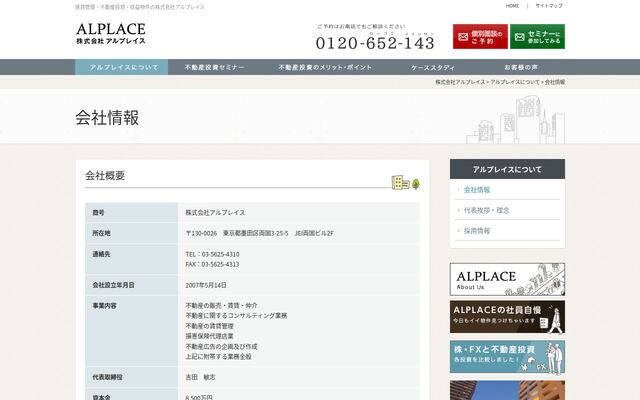Click the 株式会社アルプレイス table cell value
This screenshot has width=640, height=400.
click(x=215, y=213)
